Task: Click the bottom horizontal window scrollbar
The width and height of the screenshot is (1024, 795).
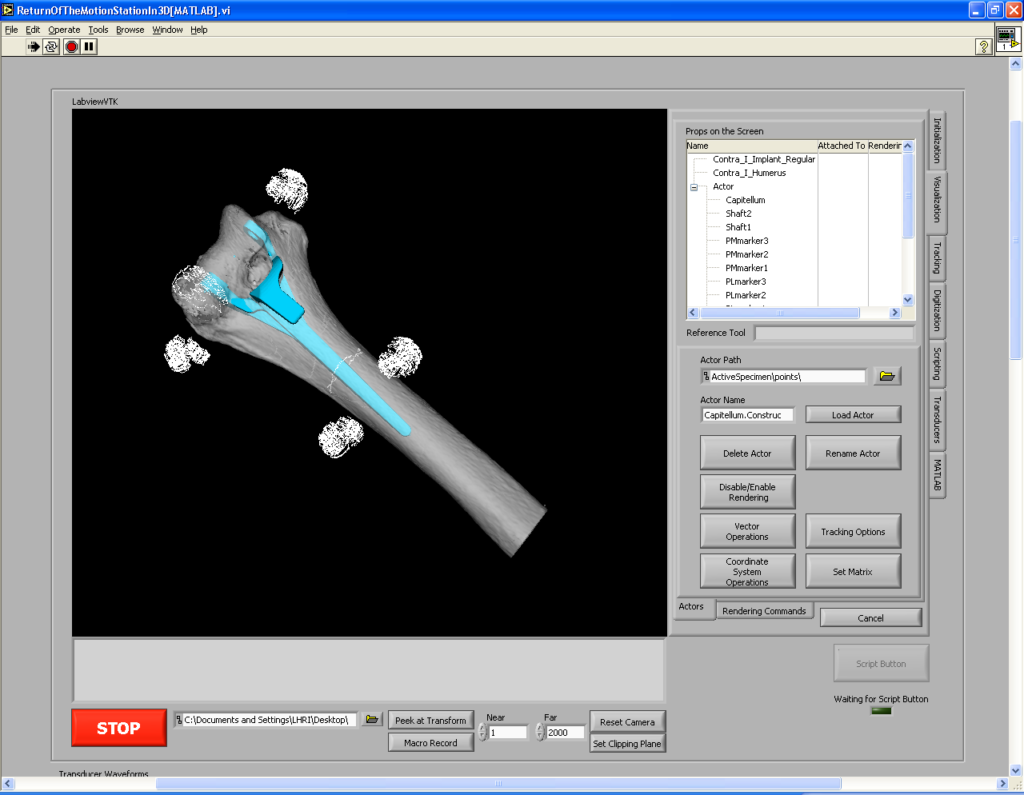Action: point(498,783)
